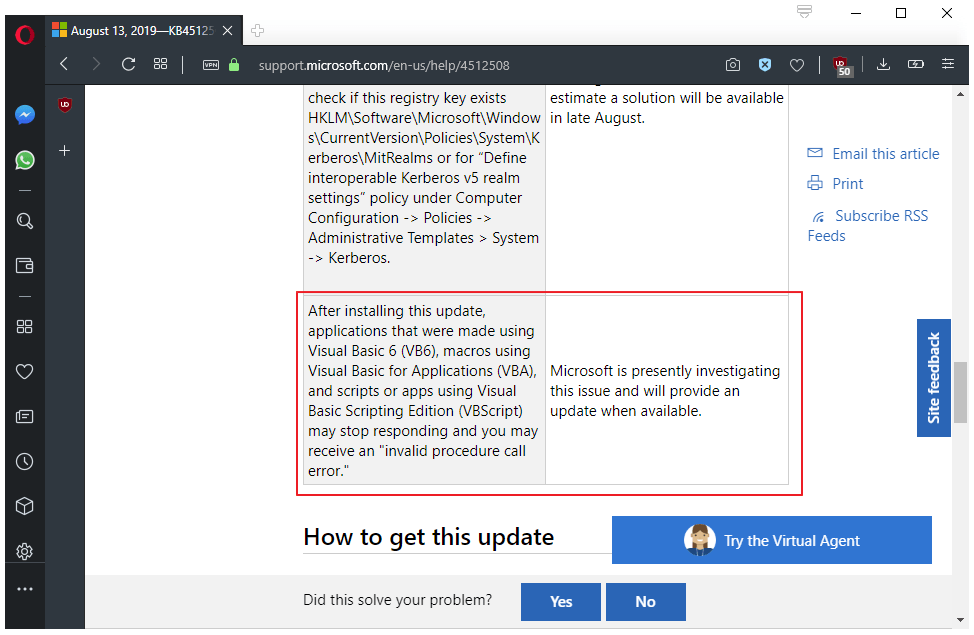Open browsing history from the sidebar clock icon
Screen dimensions: 974x635
[24, 461]
